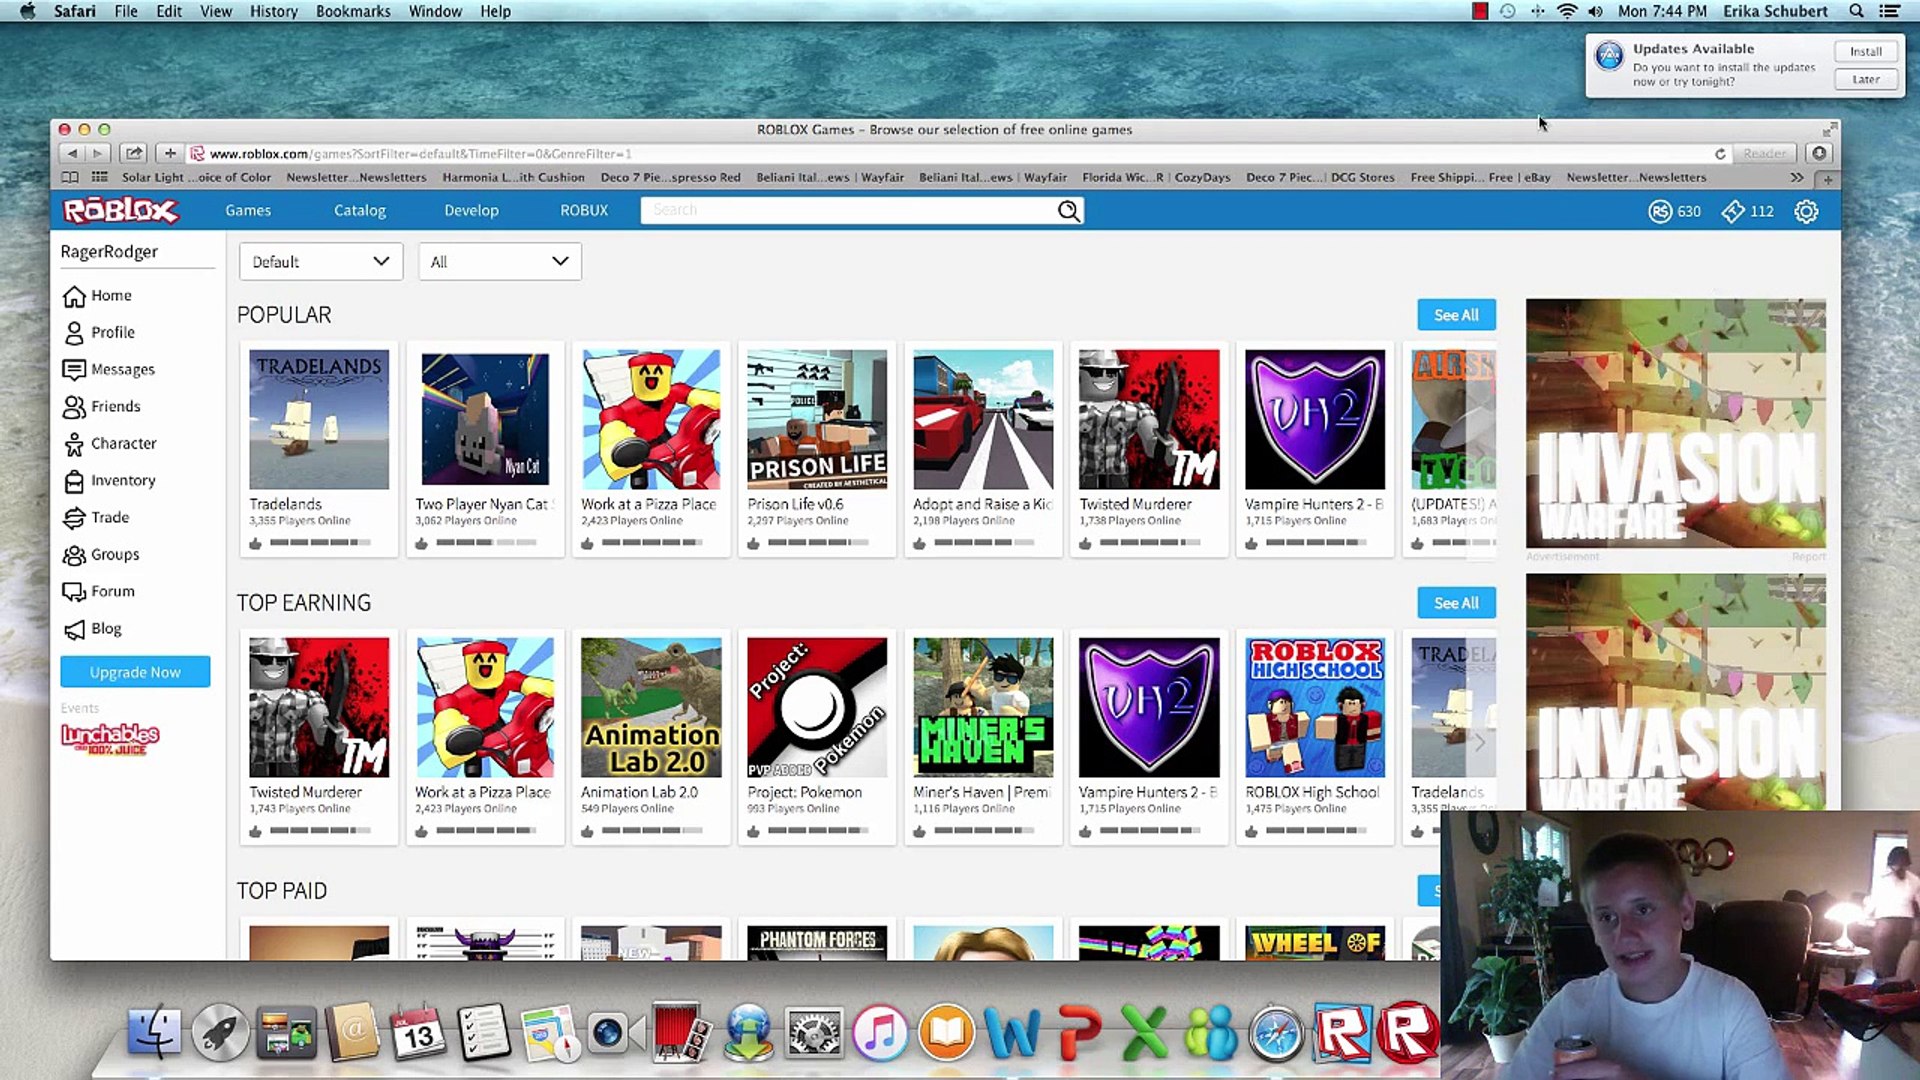This screenshot has height=1080, width=1920.
Task: Expand the All genre filter dropdown
Action: pos(499,262)
